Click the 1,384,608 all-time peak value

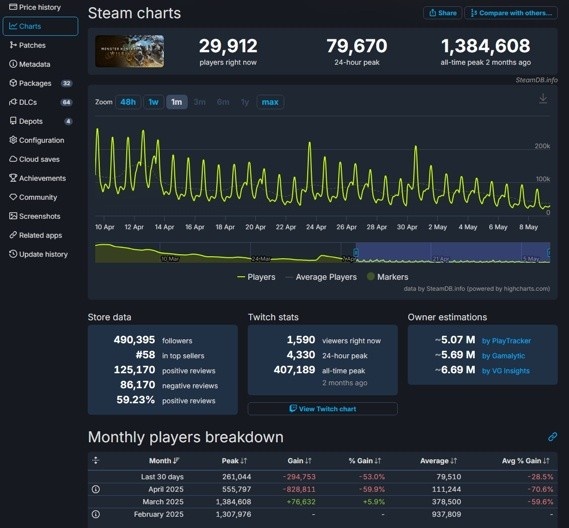(486, 46)
